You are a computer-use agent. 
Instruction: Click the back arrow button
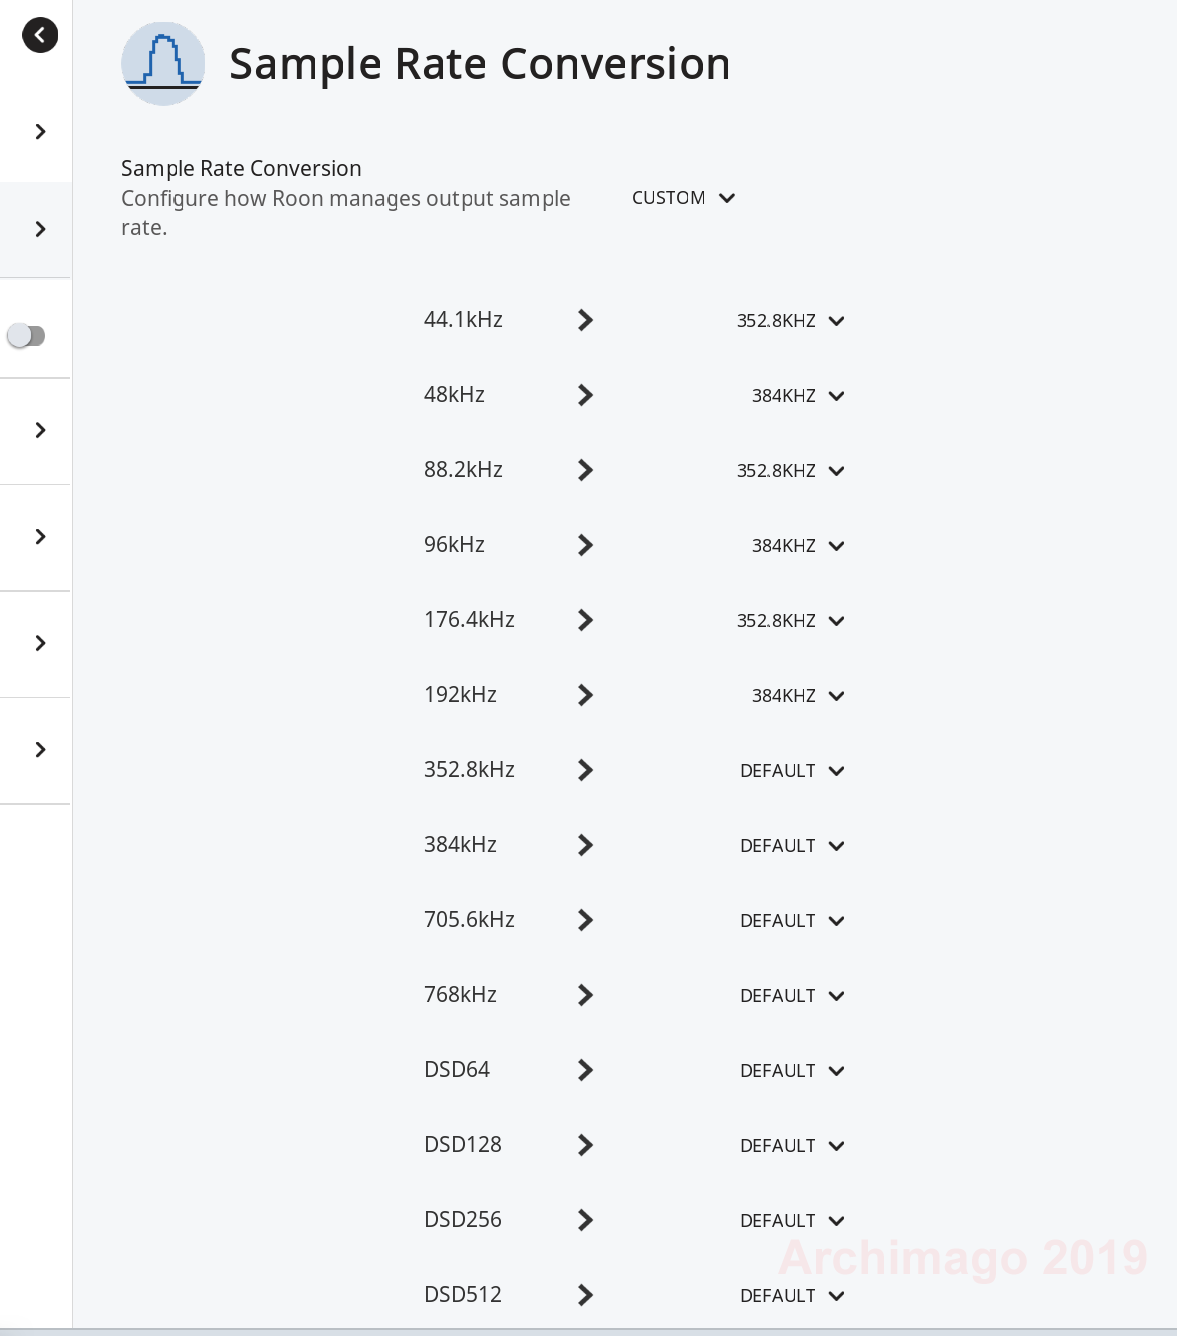[40, 35]
